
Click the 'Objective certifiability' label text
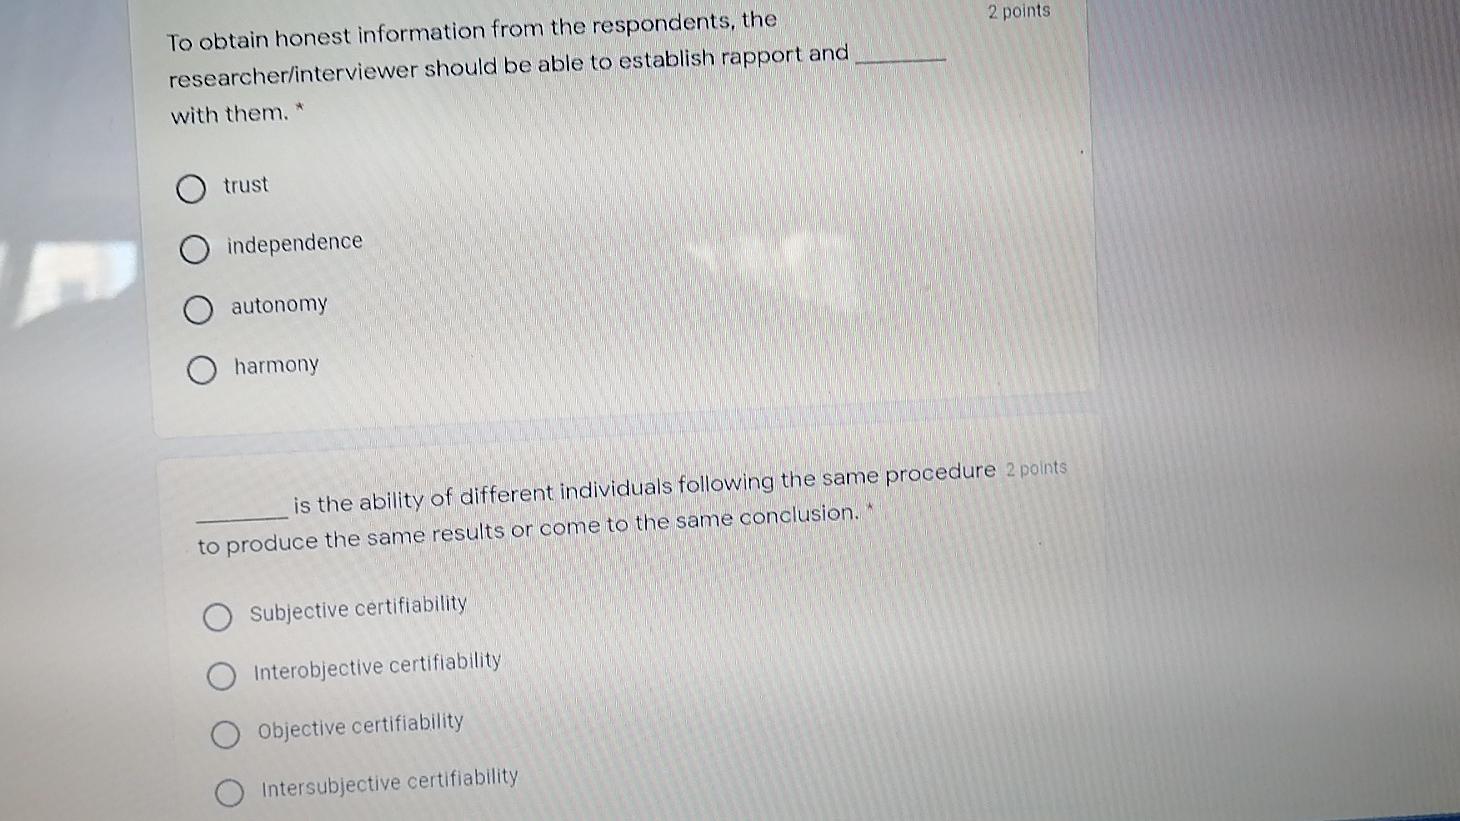click(x=361, y=725)
